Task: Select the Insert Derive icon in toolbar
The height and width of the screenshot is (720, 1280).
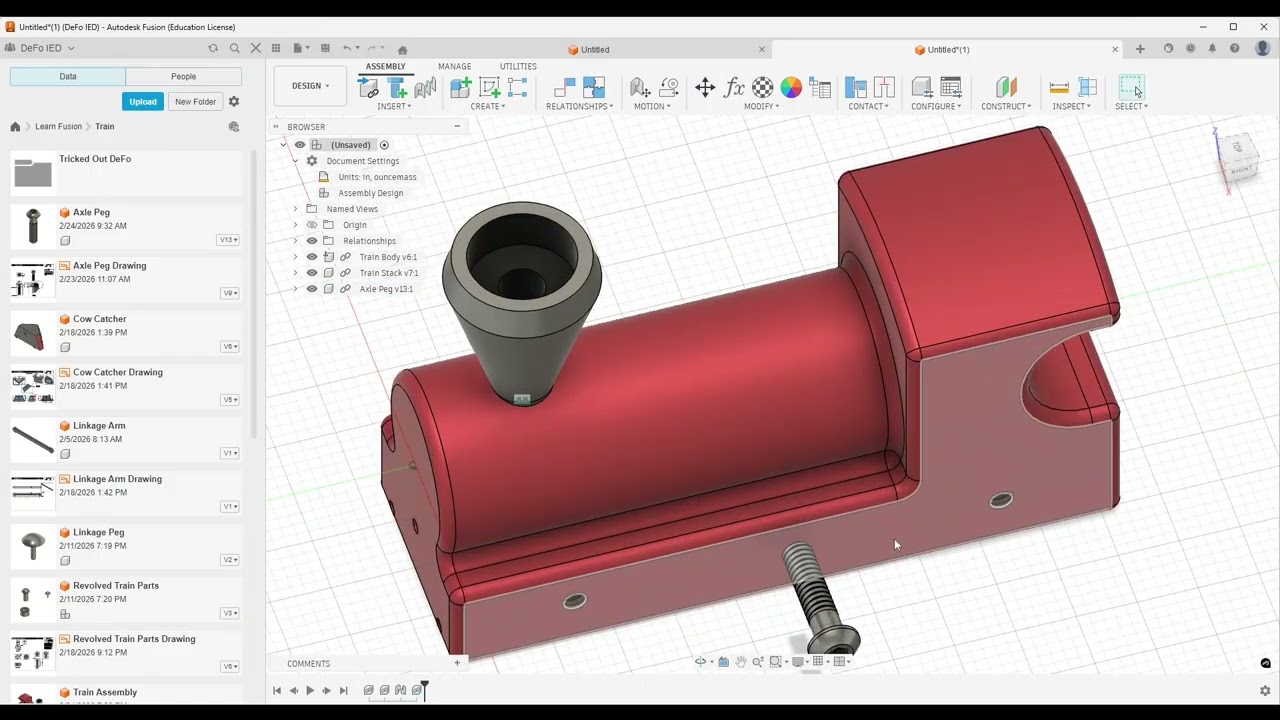Action: click(x=369, y=88)
